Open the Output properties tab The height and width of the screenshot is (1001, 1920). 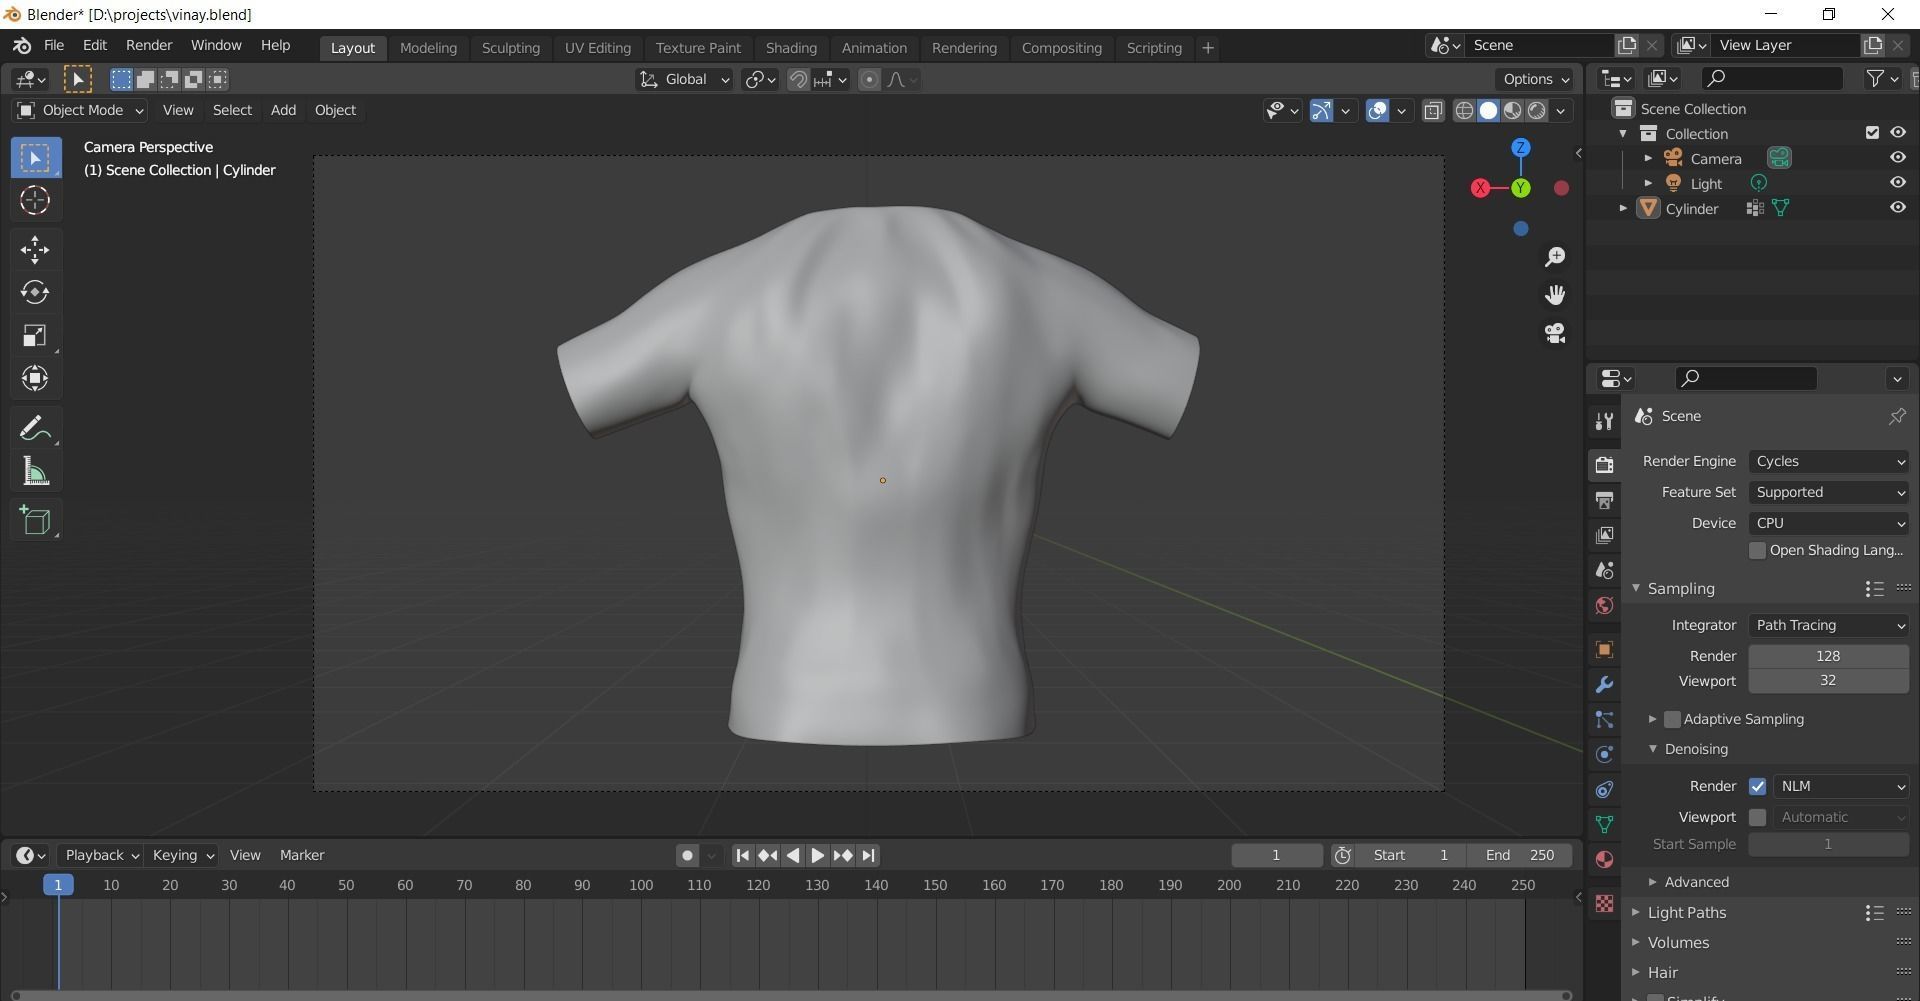click(x=1604, y=500)
